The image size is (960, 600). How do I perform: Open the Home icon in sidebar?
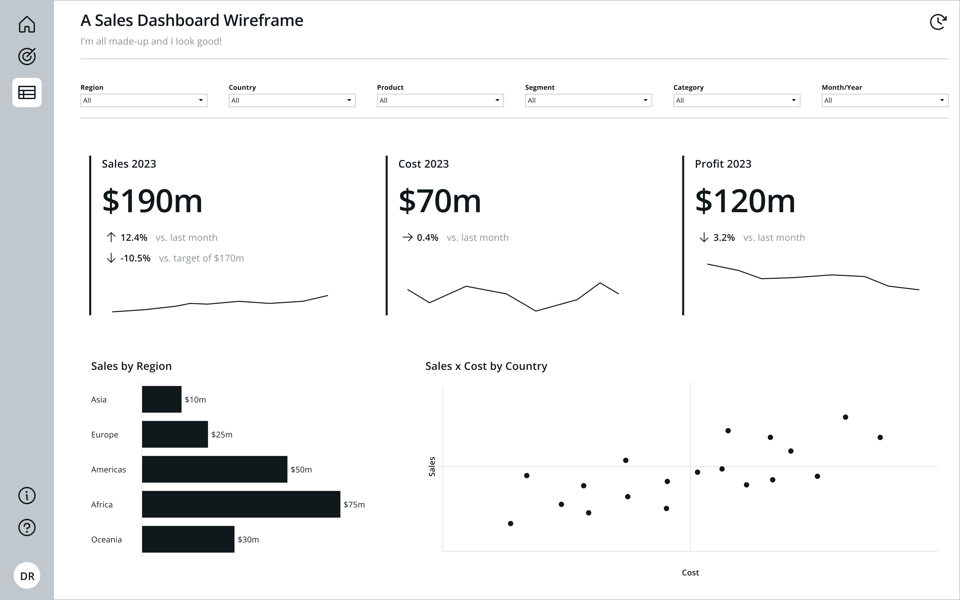pos(27,24)
